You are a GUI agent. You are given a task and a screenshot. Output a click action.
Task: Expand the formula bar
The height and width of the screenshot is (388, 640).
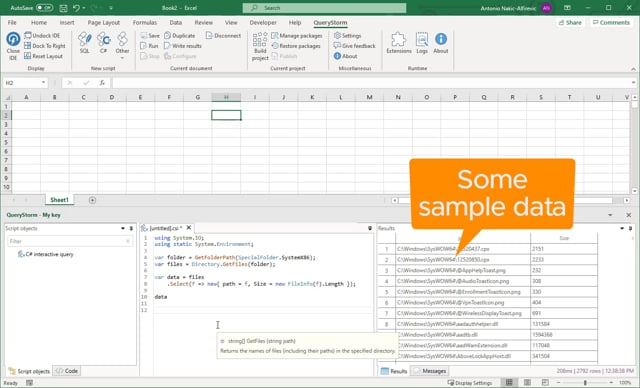click(633, 82)
